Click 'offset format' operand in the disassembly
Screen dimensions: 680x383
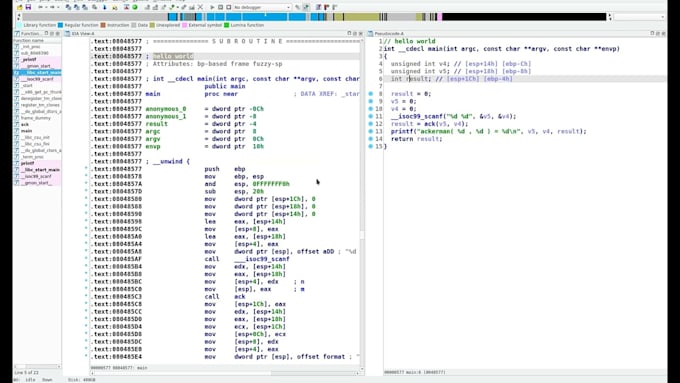[x=321, y=357]
